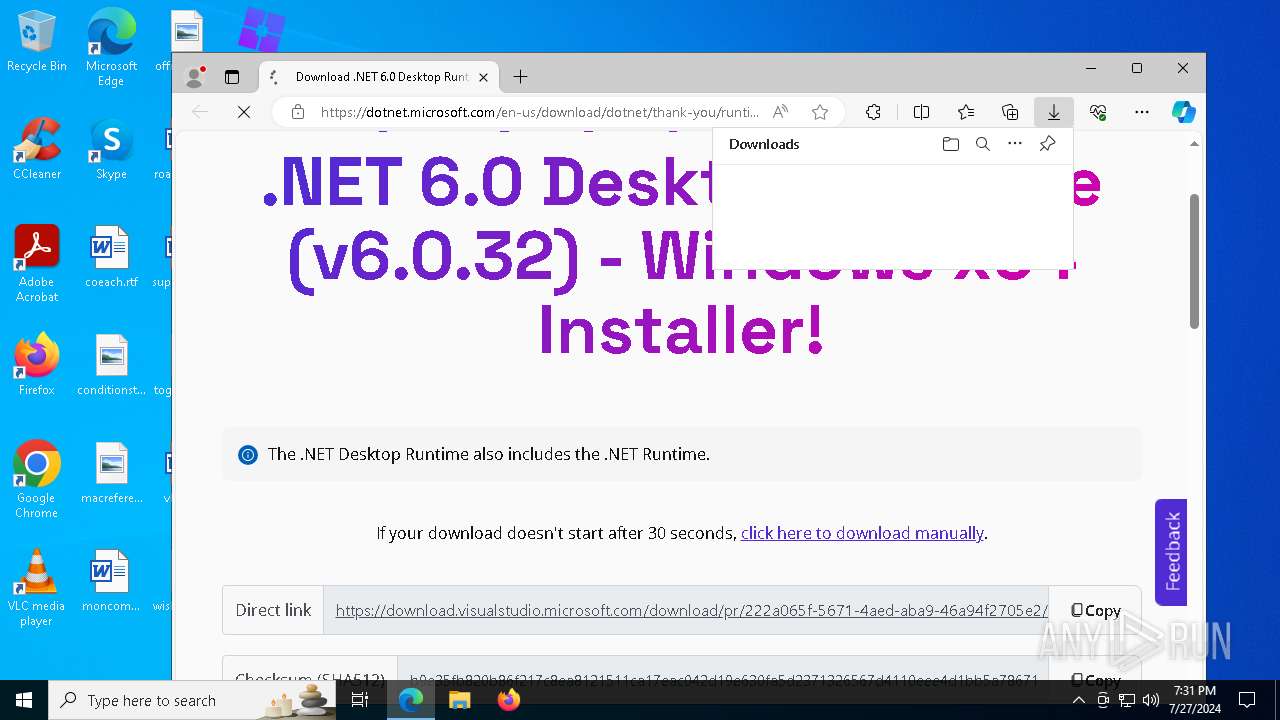Toggle split screen view
This screenshot has width=1280, height=720.
[922, 112]
